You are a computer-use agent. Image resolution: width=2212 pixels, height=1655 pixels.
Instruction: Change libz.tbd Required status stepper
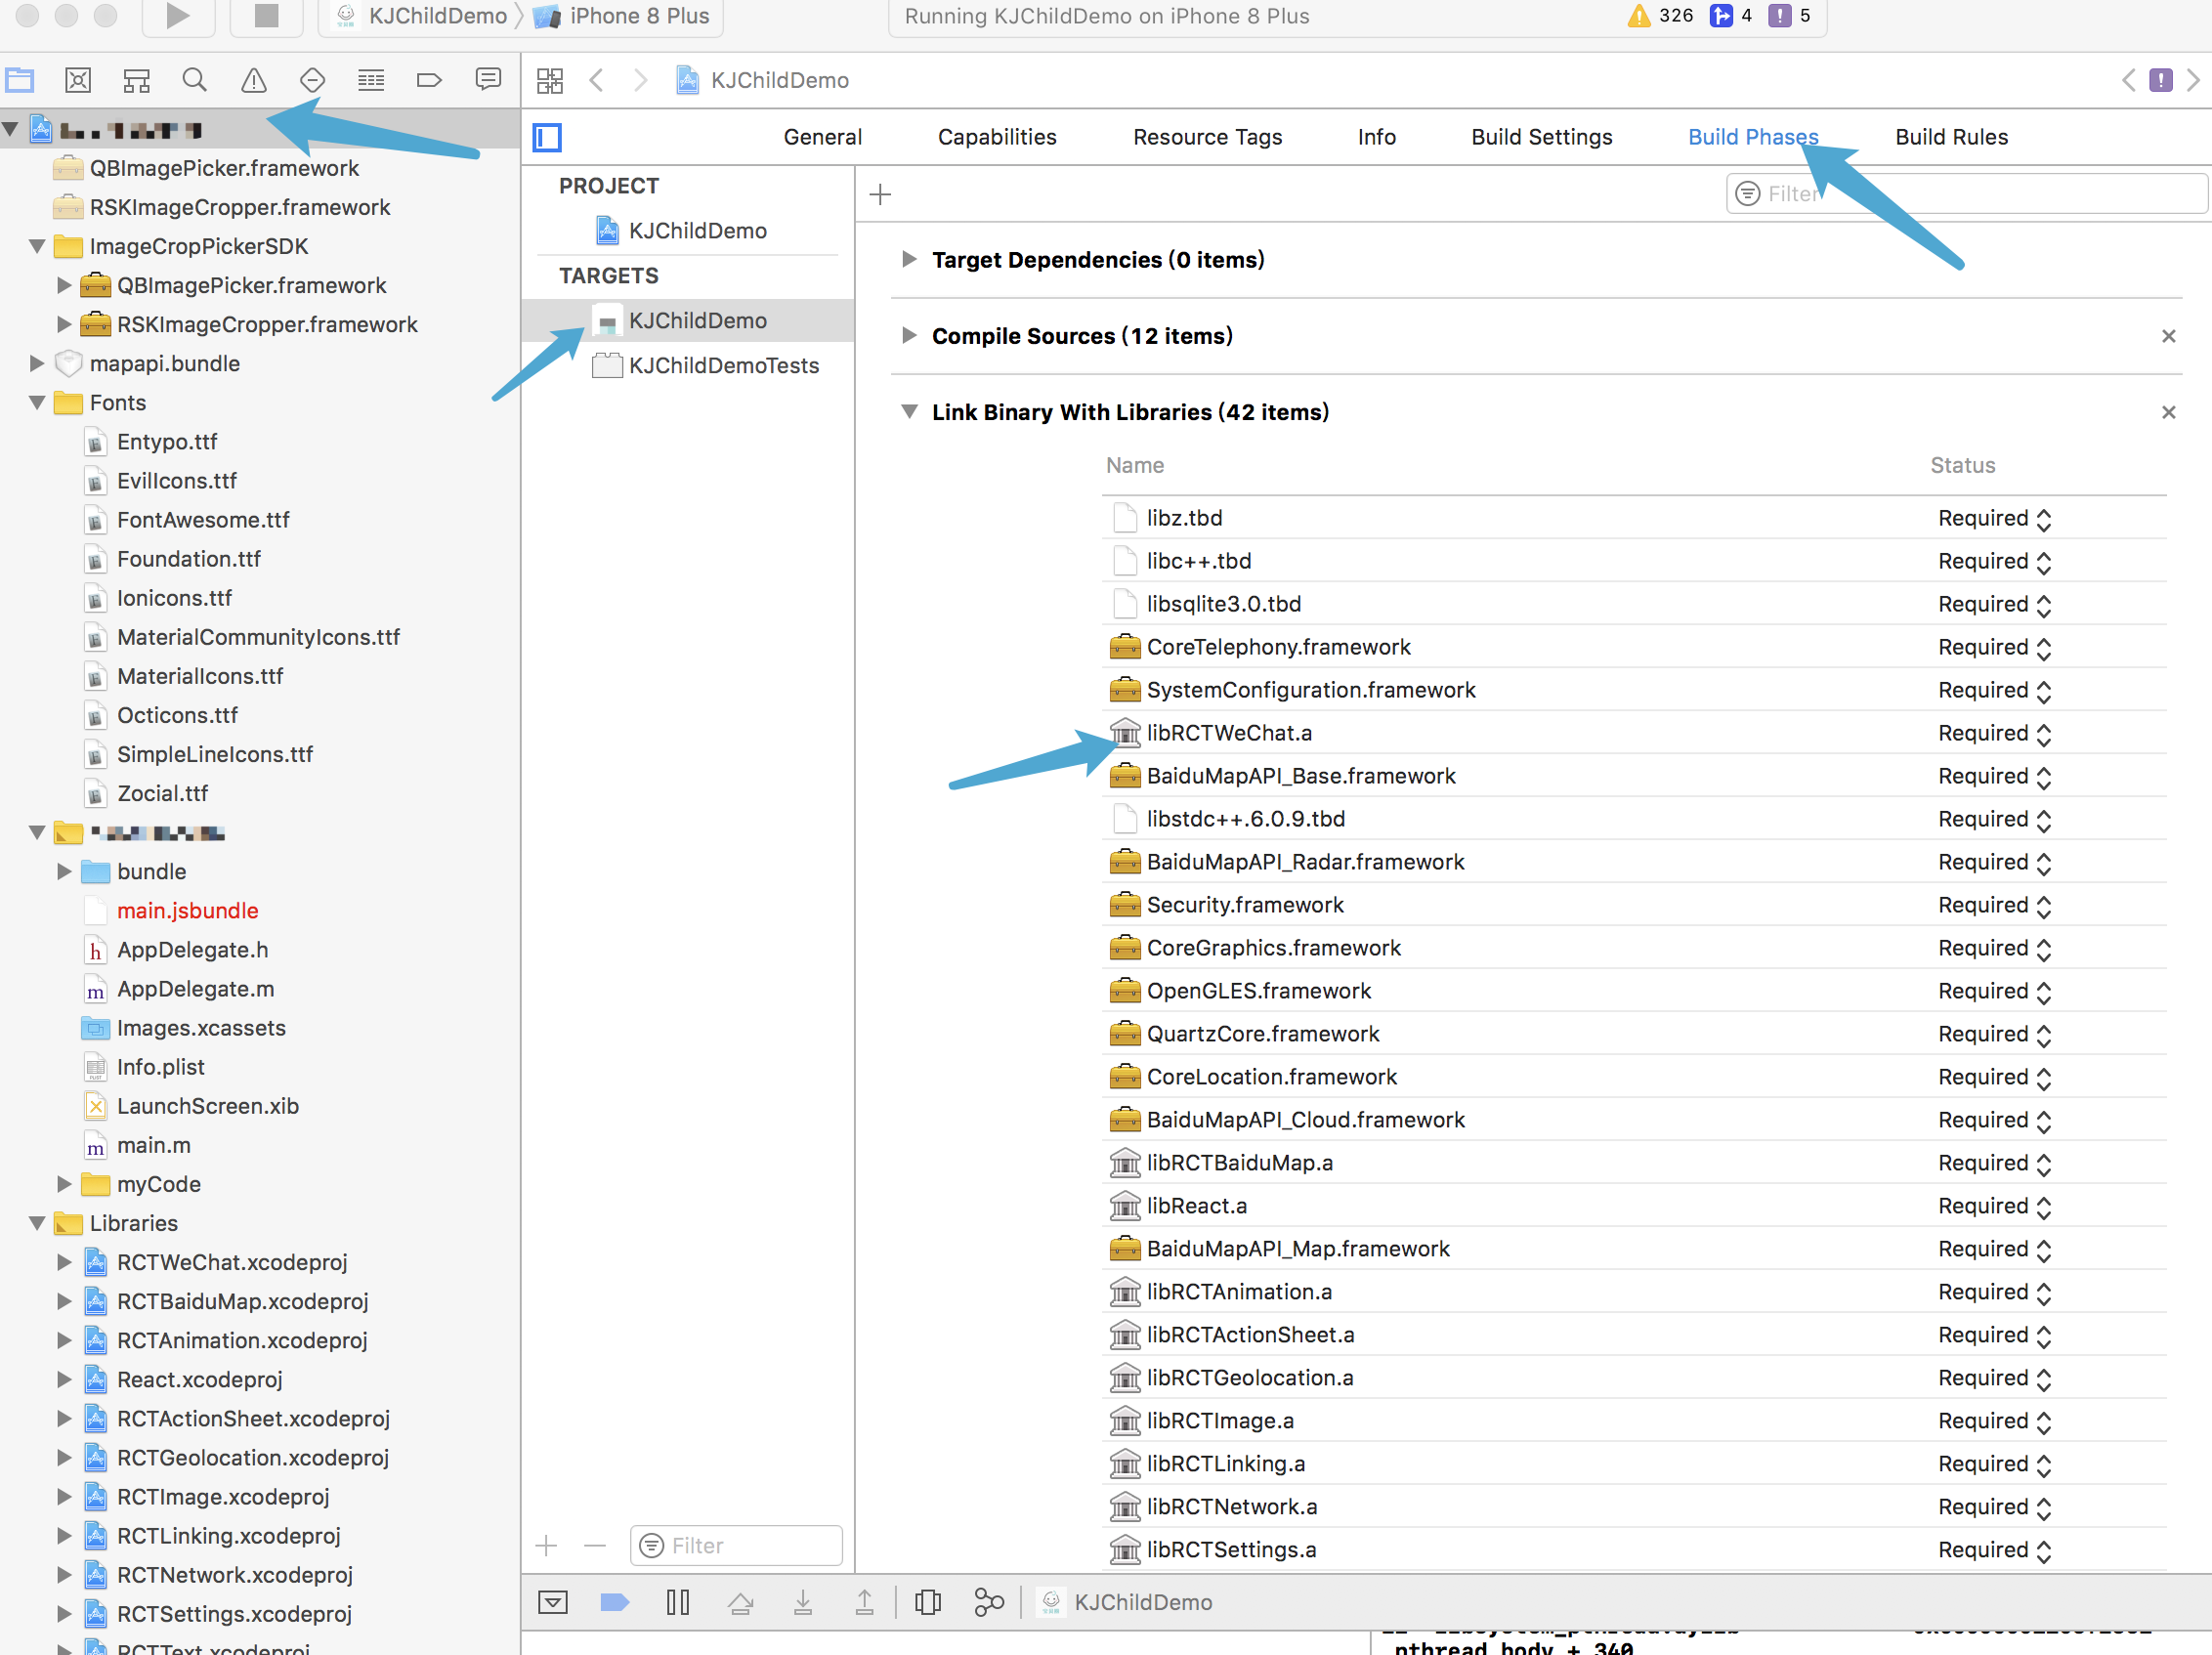click(x=2043, y=519)
